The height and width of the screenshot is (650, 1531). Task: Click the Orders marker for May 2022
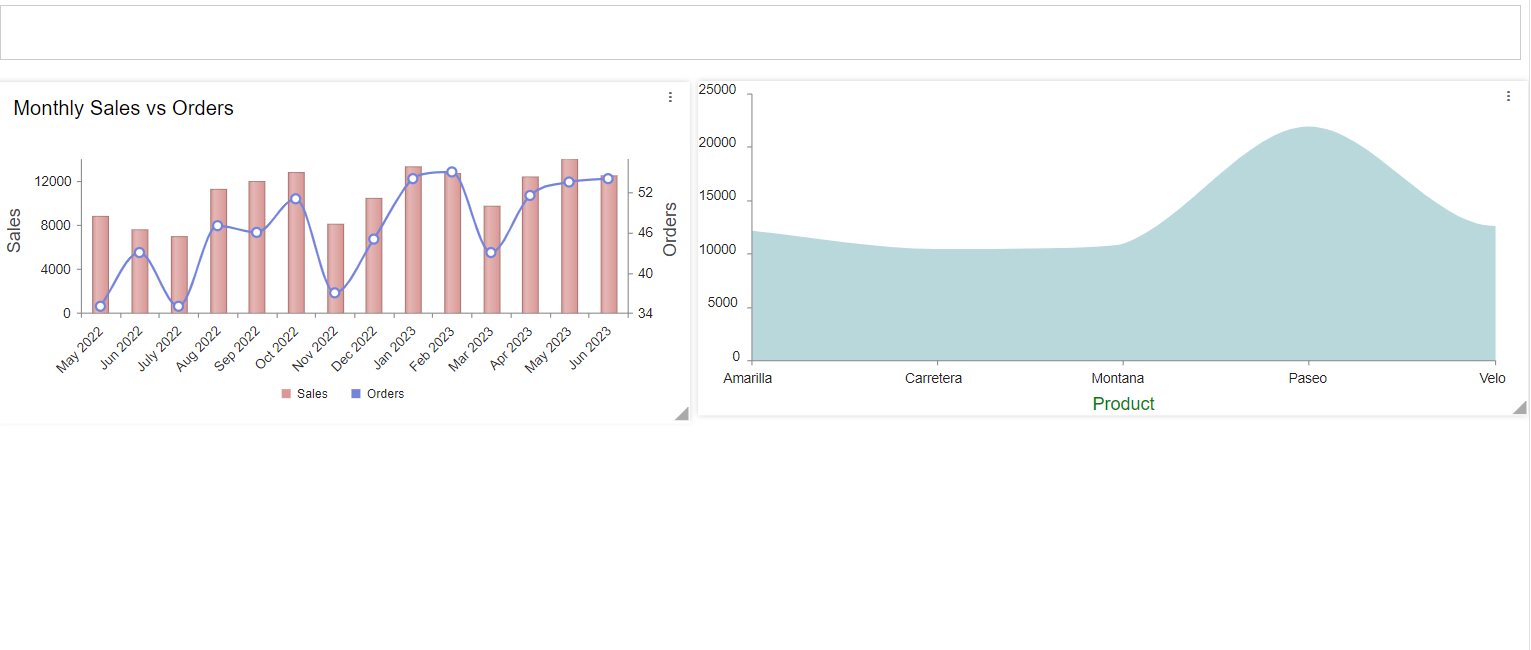point(100,306)
